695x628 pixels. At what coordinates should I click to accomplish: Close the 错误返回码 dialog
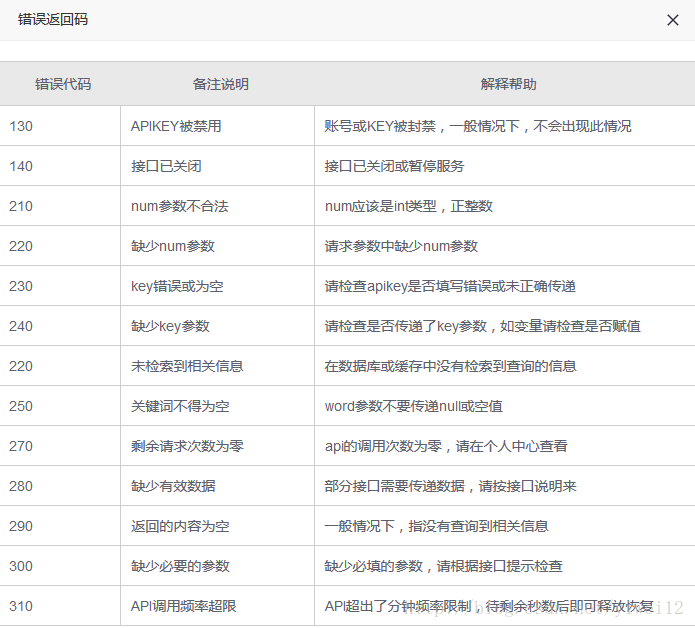pyautogui.click(x=672, y=20)
